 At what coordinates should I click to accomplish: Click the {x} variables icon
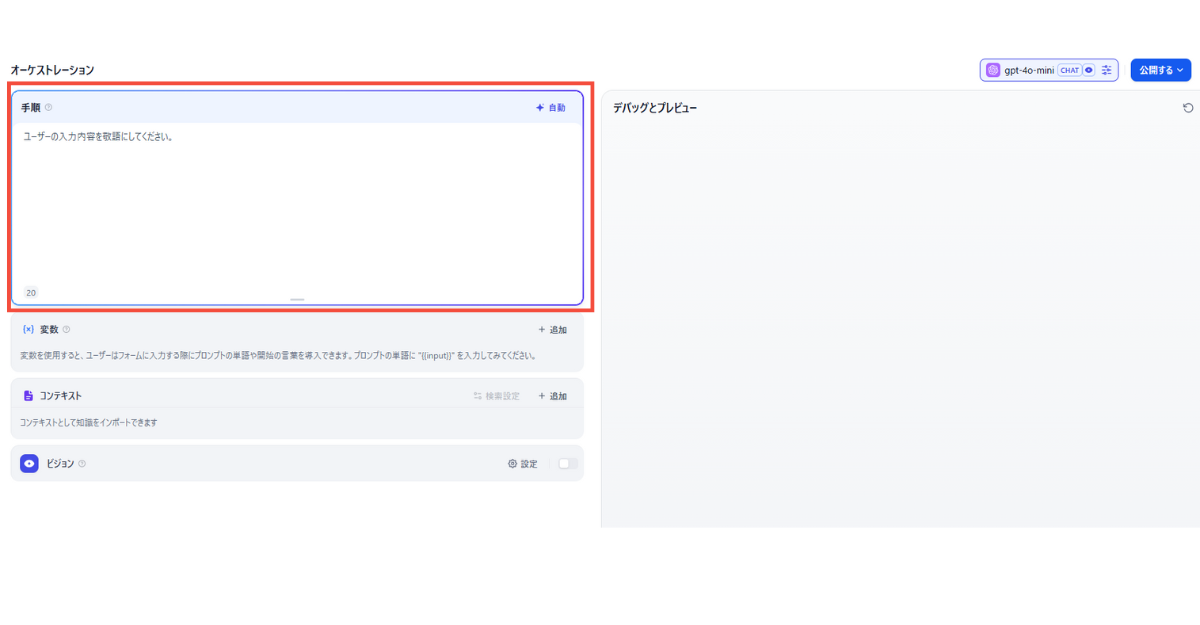(x=28, y=330)
